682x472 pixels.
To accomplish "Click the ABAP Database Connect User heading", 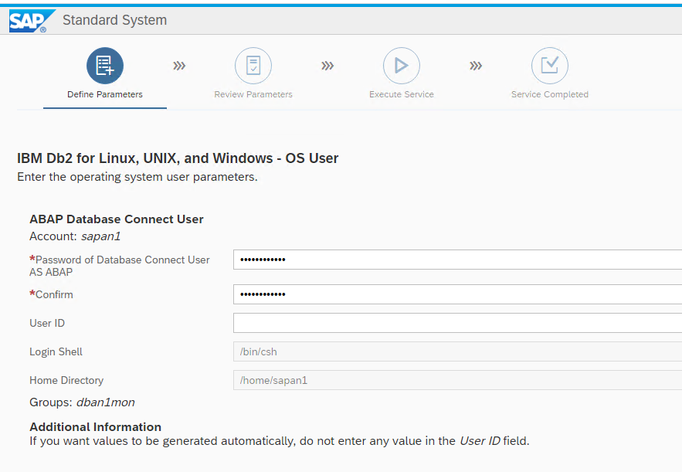I will [116, 219].
